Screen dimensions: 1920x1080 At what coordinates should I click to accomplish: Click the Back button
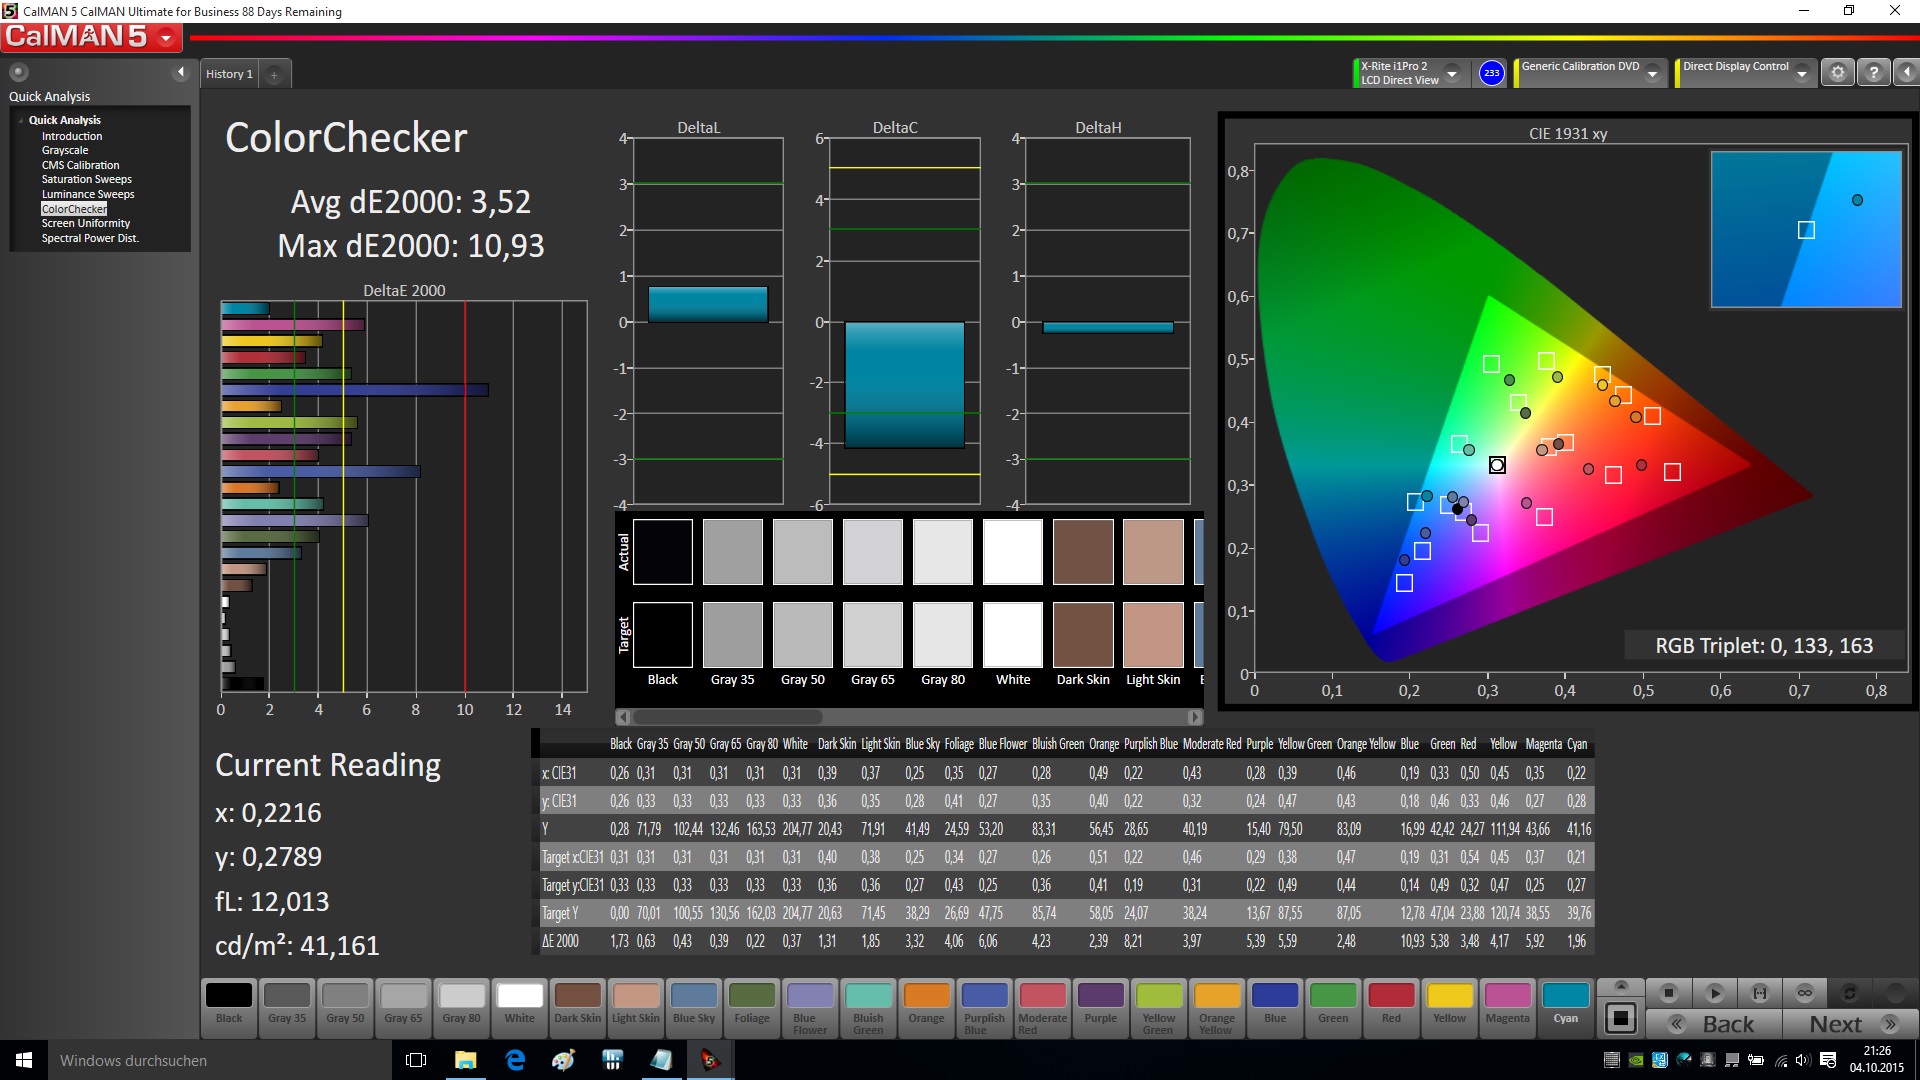point(1714,1024)
